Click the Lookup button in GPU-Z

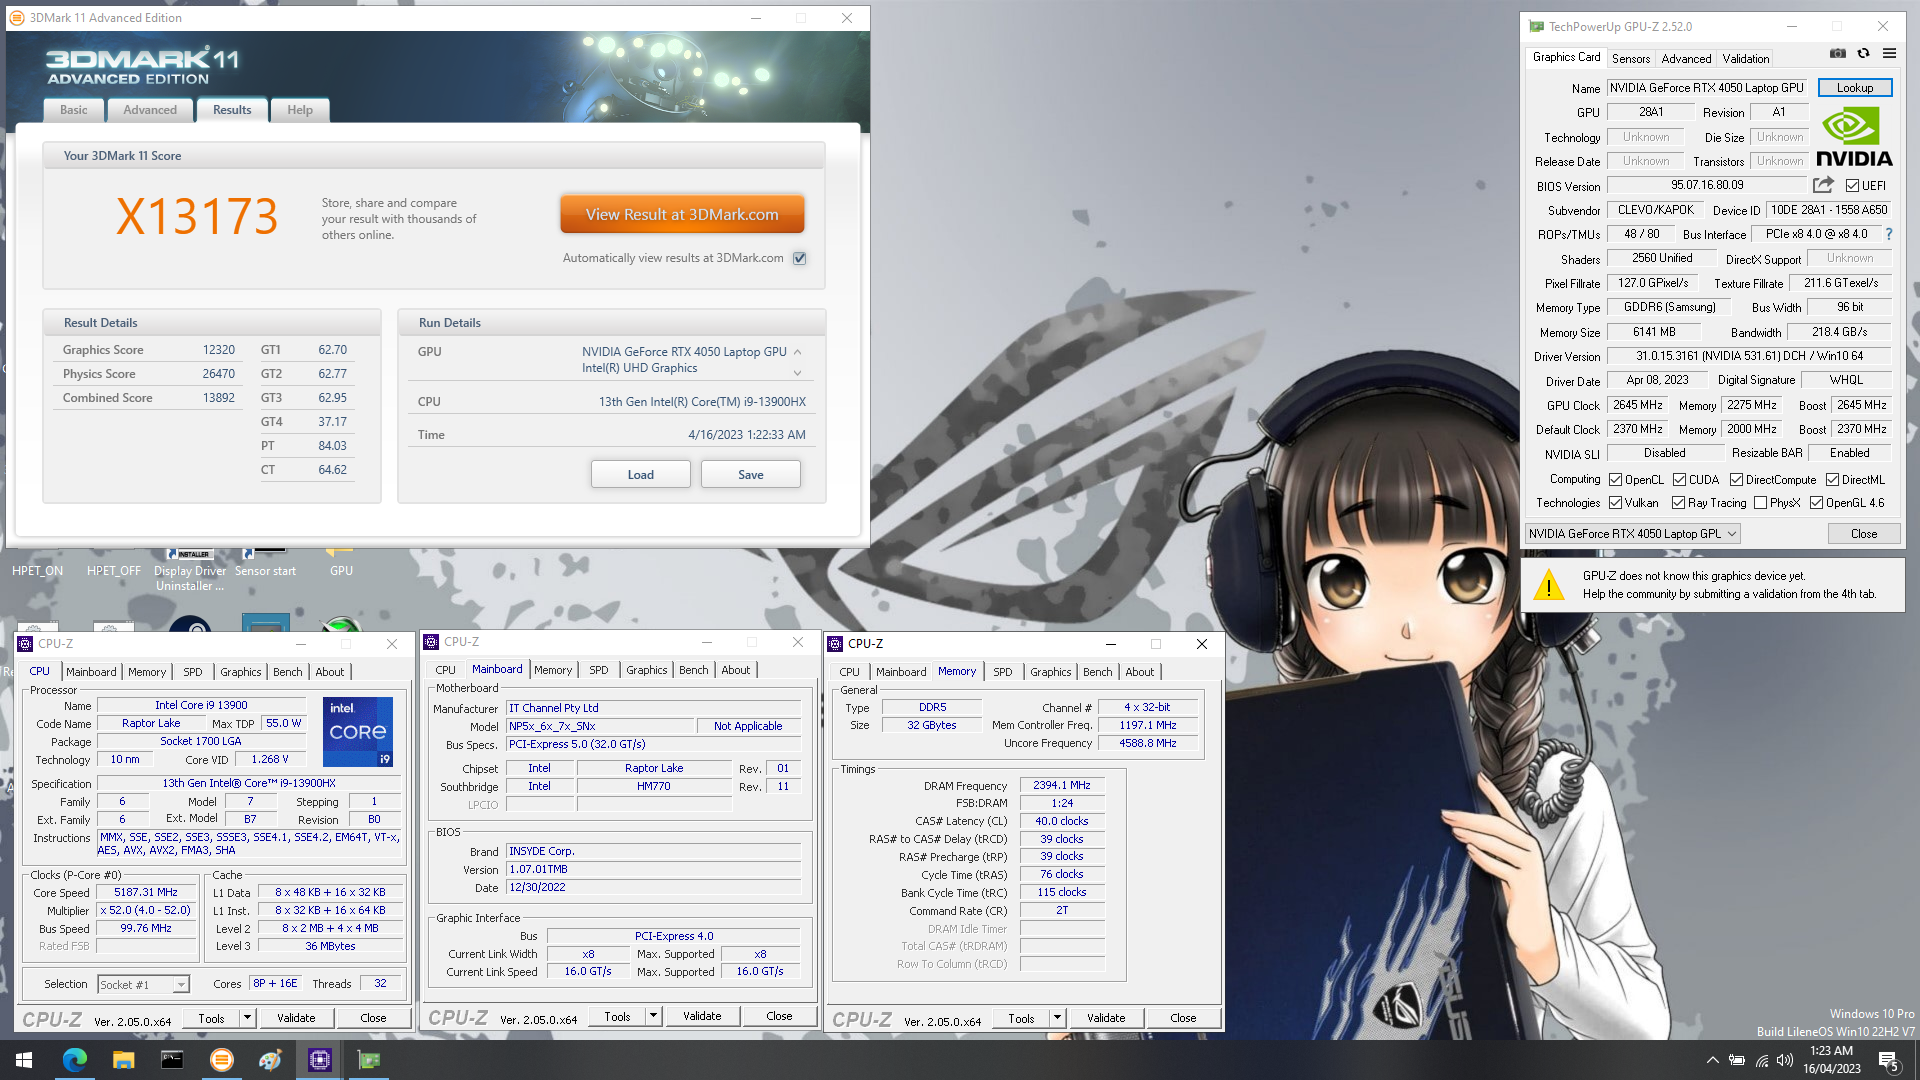(1855, 88)
